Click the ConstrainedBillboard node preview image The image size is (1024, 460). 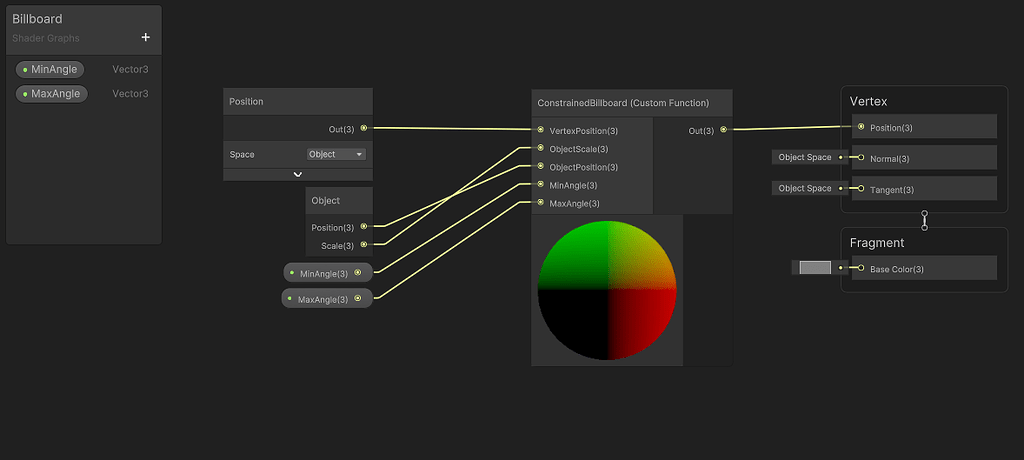607,290
